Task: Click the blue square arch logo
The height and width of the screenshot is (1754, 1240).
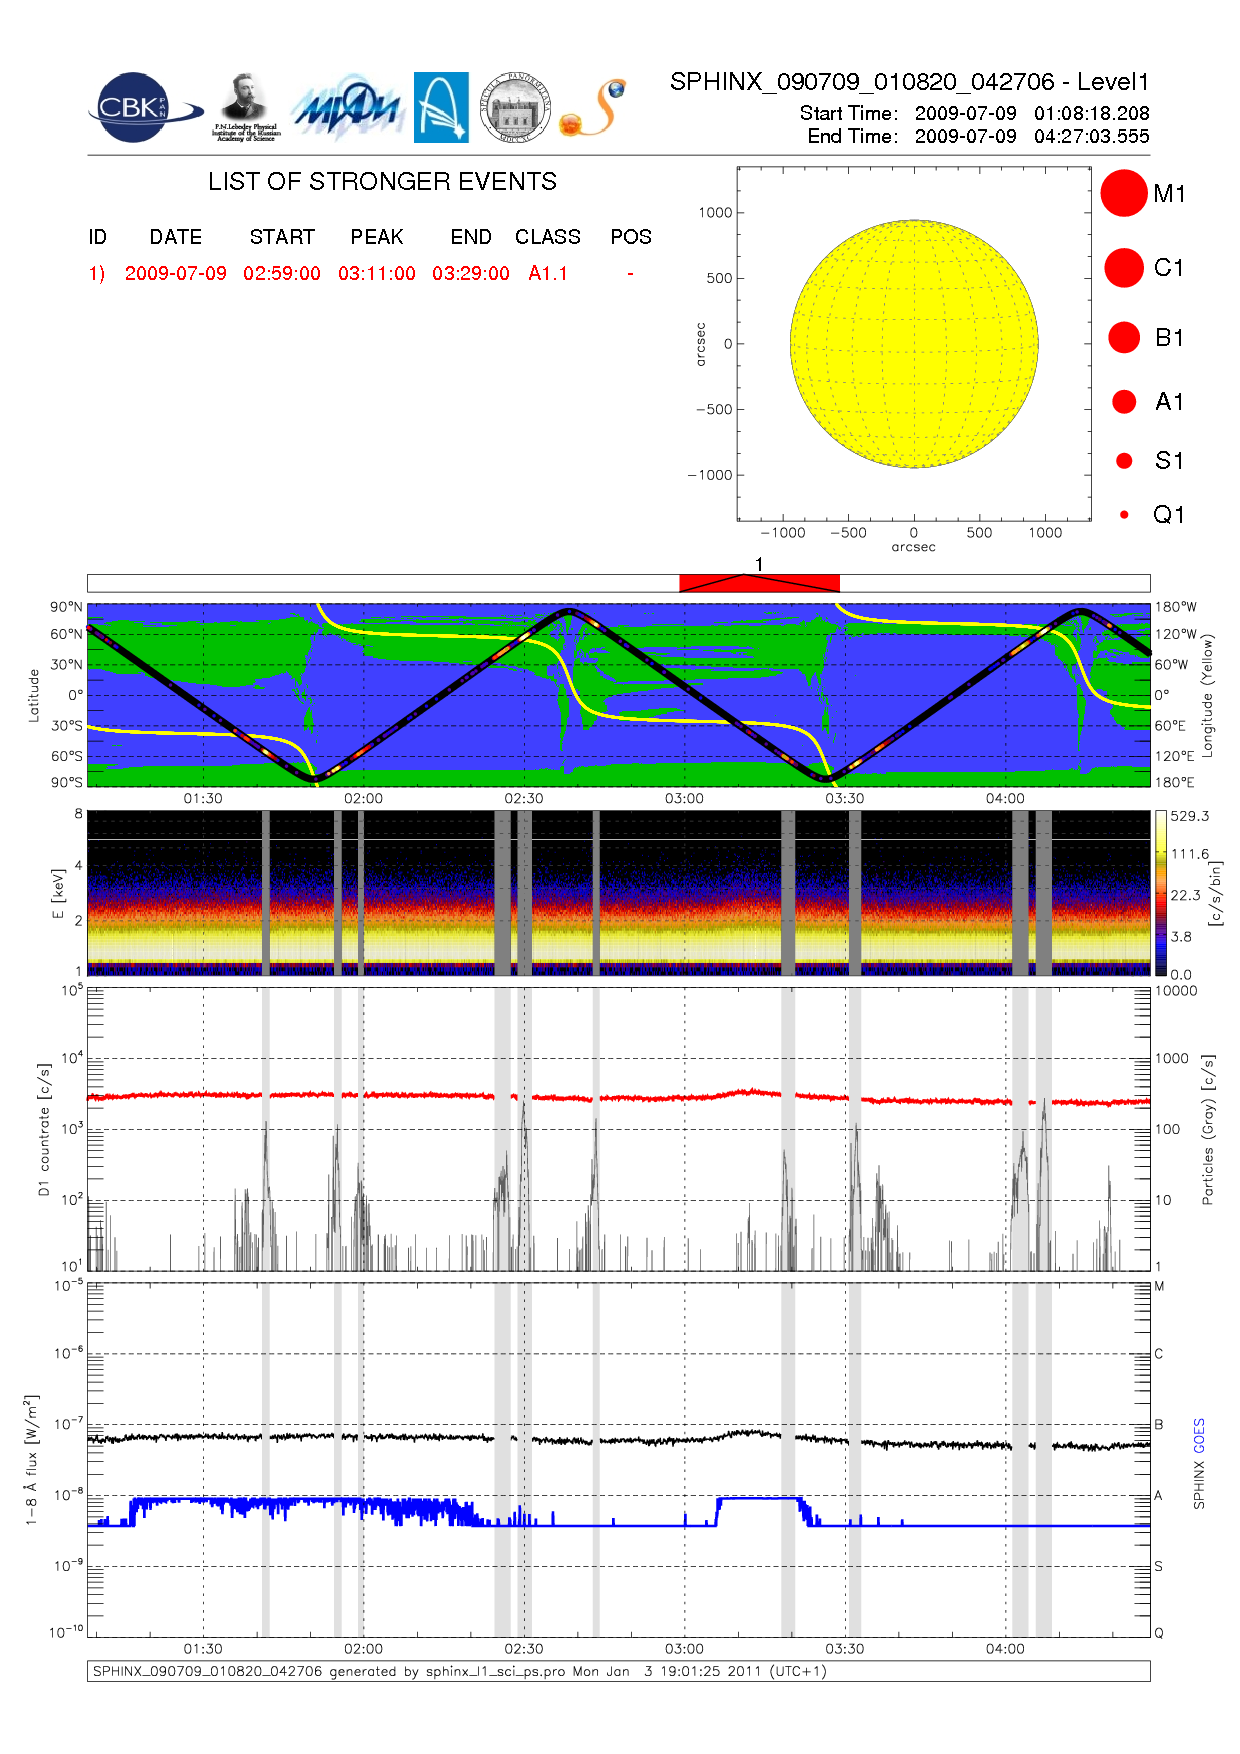Action: point(441,107)
